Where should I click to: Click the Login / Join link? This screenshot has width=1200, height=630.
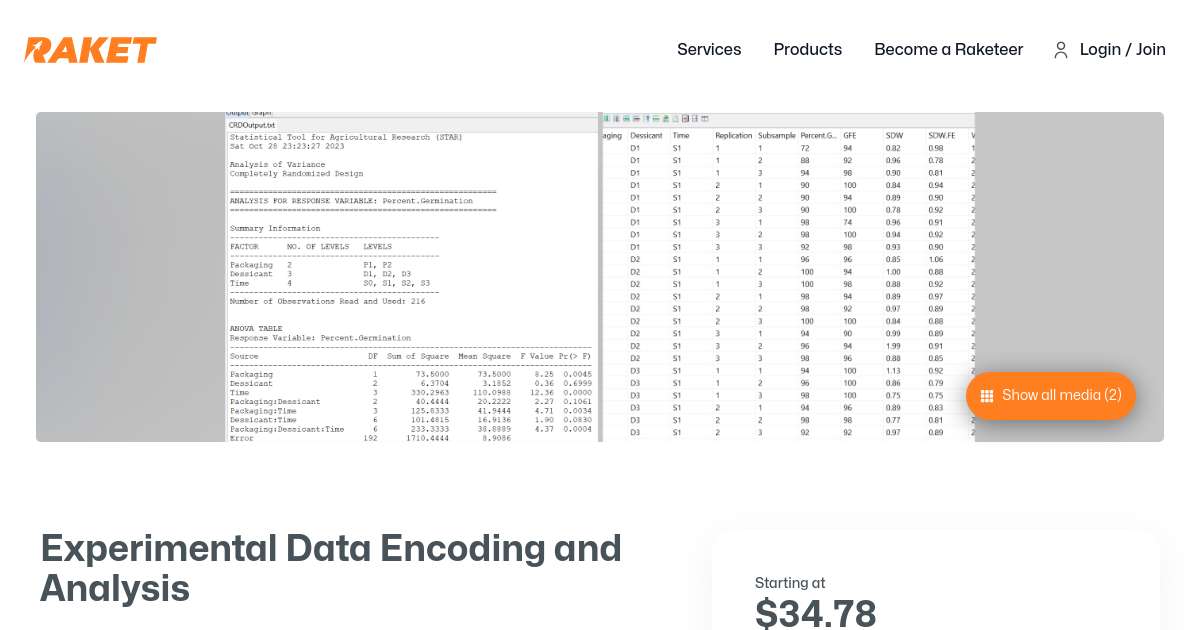[x=1122, y=49]
